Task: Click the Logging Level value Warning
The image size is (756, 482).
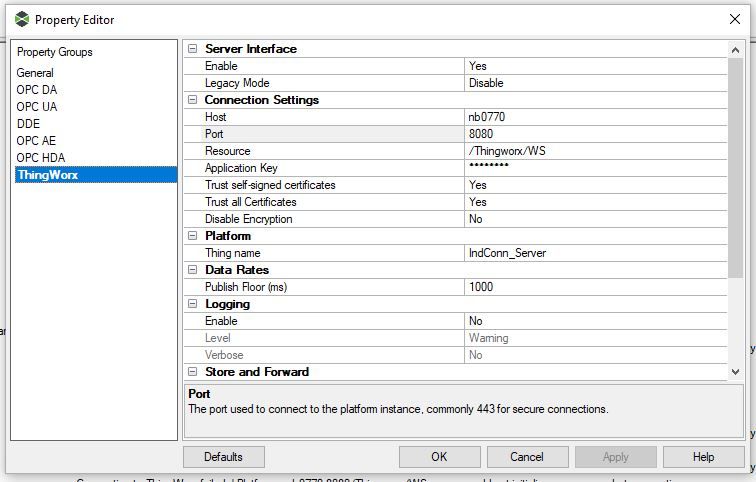Action: click(x=595, y=338)
